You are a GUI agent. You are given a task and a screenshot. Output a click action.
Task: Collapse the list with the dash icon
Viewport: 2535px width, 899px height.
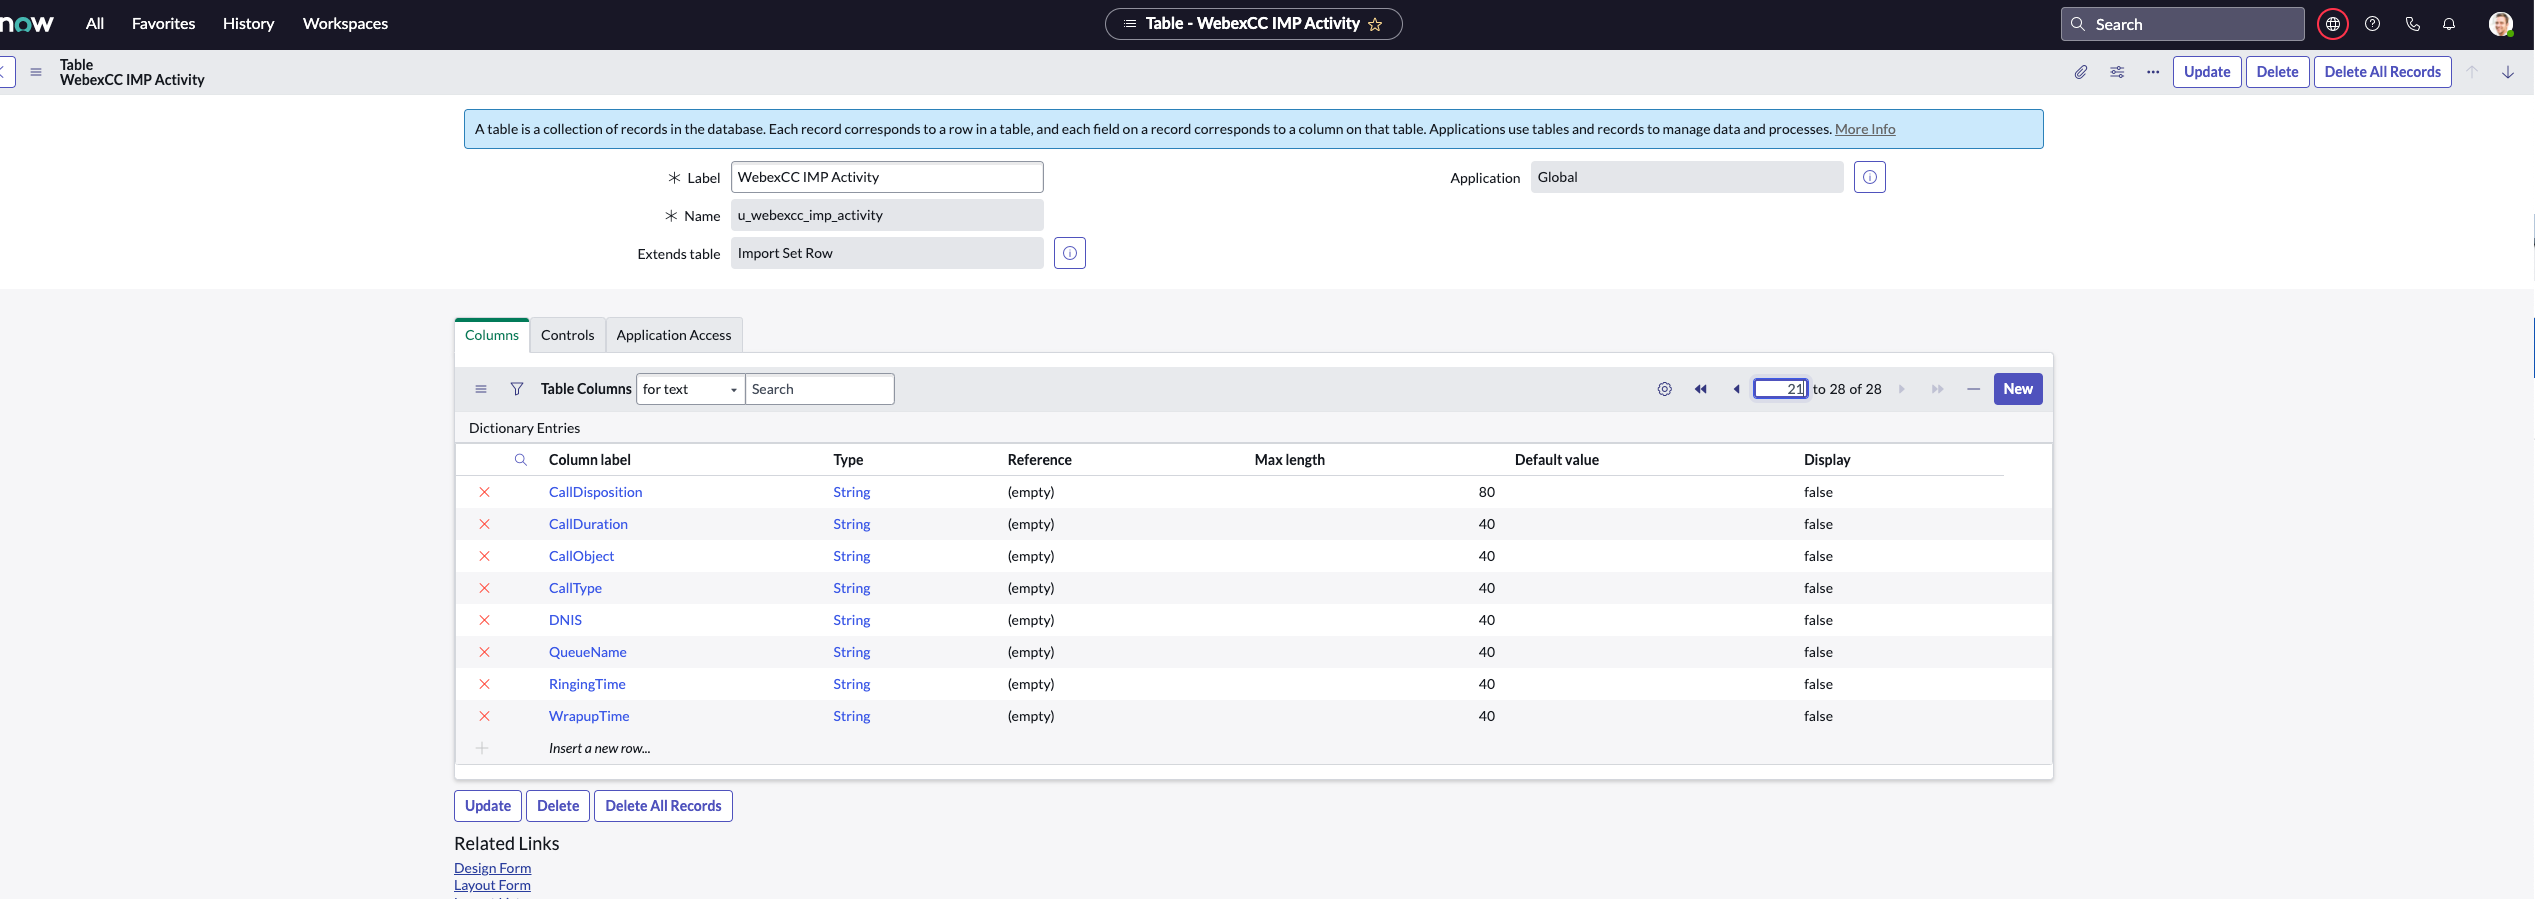[x=1973, y=389]
